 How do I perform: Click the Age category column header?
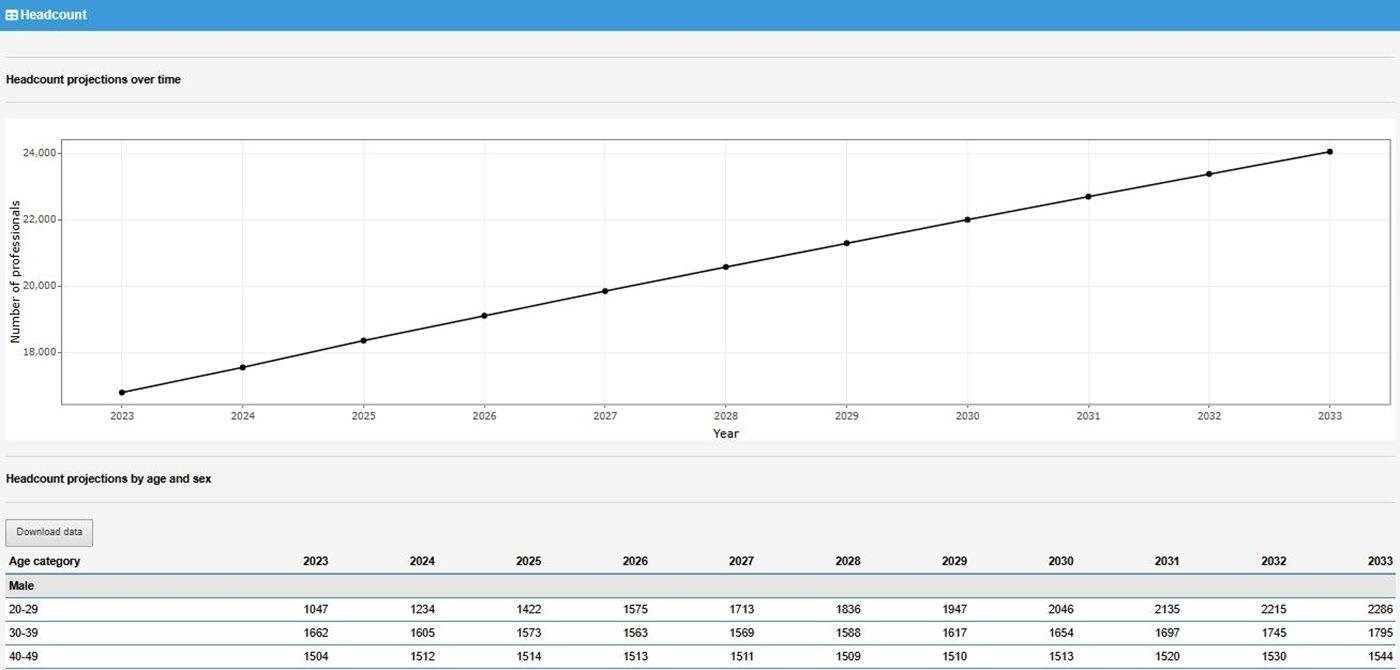[44, 561]
